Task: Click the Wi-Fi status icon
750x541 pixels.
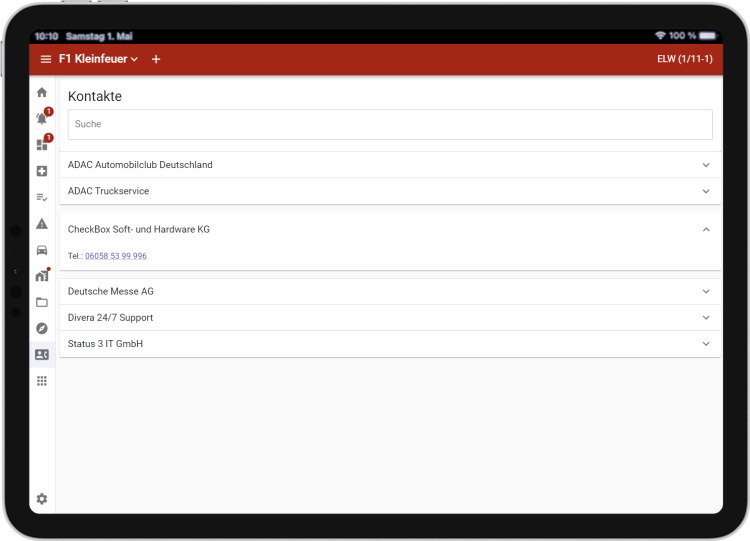Action: pyautogui.click(x=660, y=35)
